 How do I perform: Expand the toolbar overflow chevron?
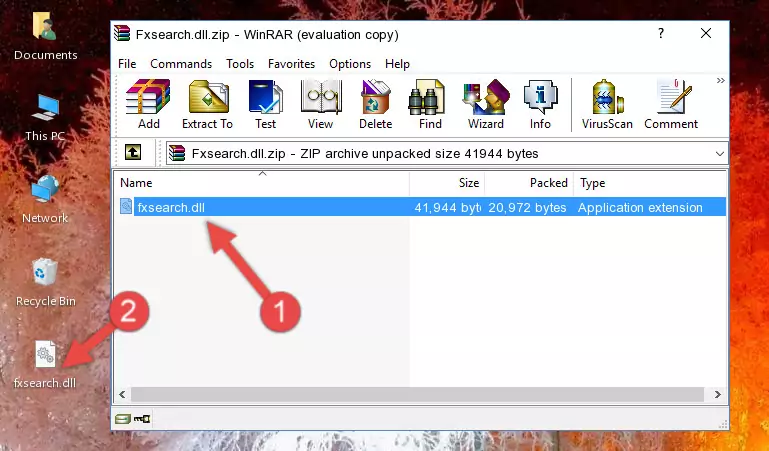pyautogui.click(x=720, y=80)
